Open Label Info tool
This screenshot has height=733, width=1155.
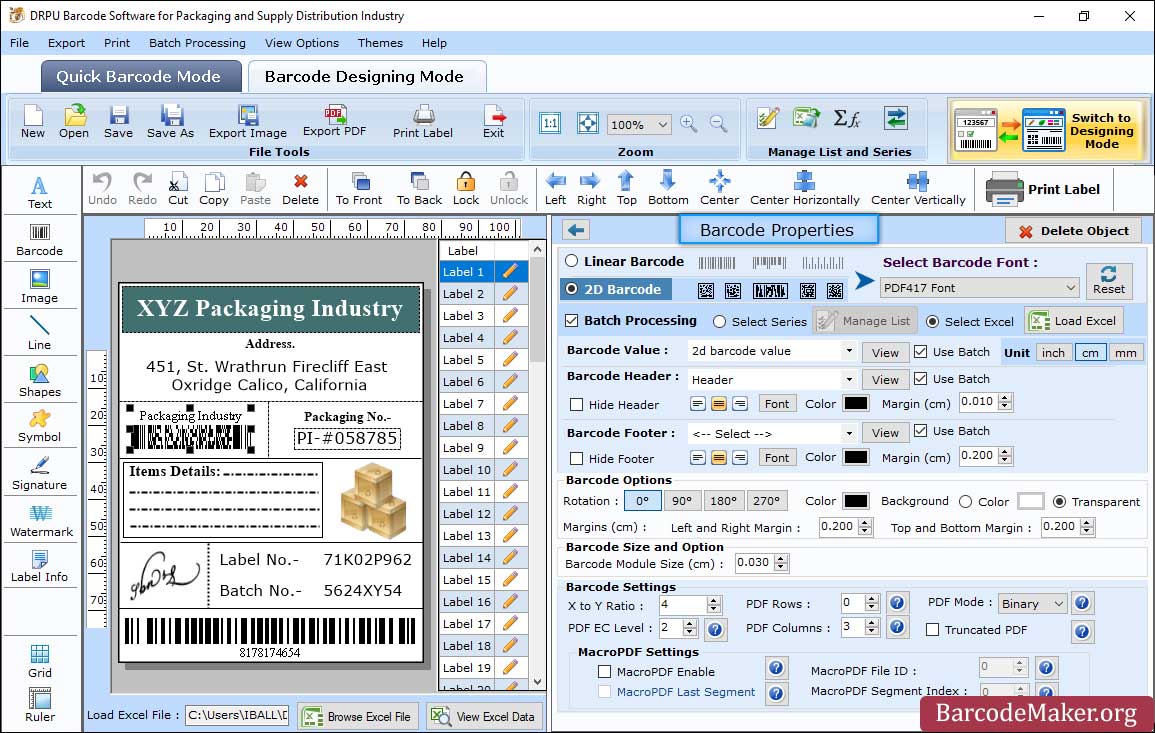coord(40,567)
